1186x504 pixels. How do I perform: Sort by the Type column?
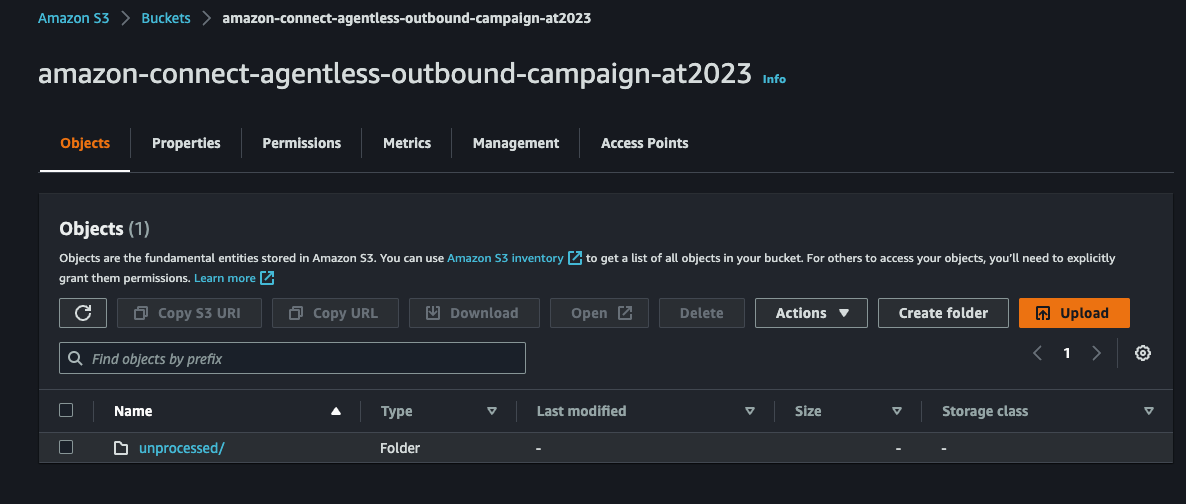[492, 411]
